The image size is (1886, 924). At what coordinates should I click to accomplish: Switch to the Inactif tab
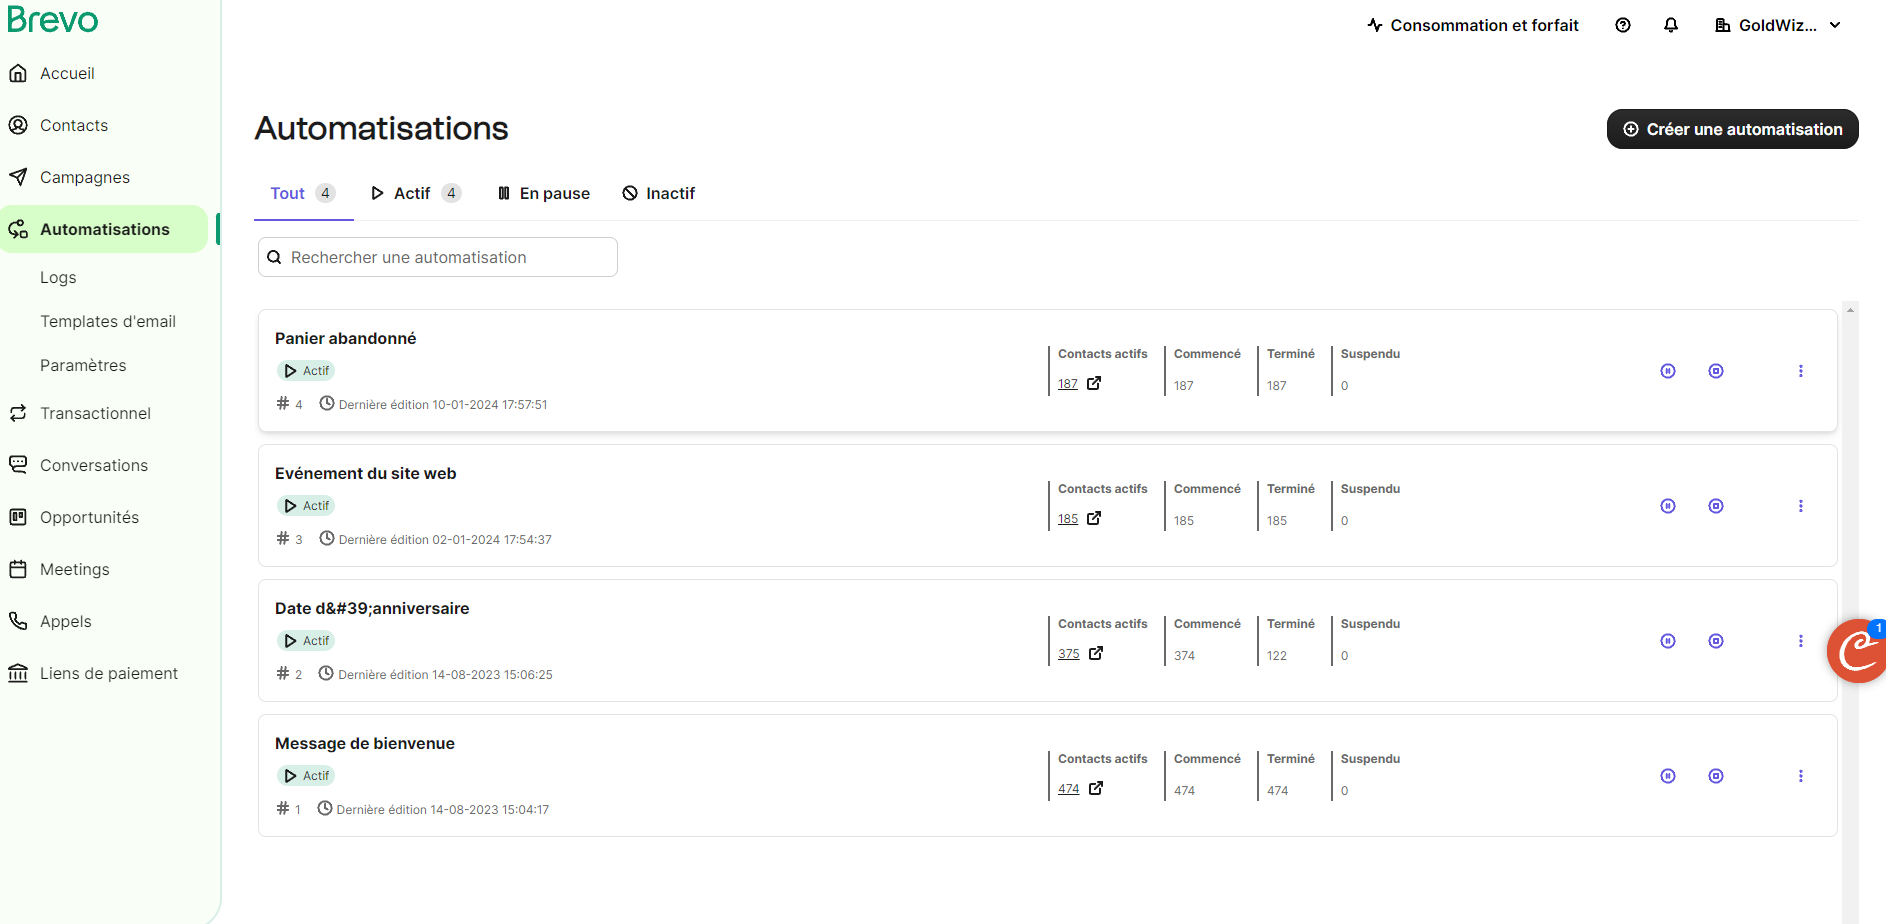click(x=659, y=193)
